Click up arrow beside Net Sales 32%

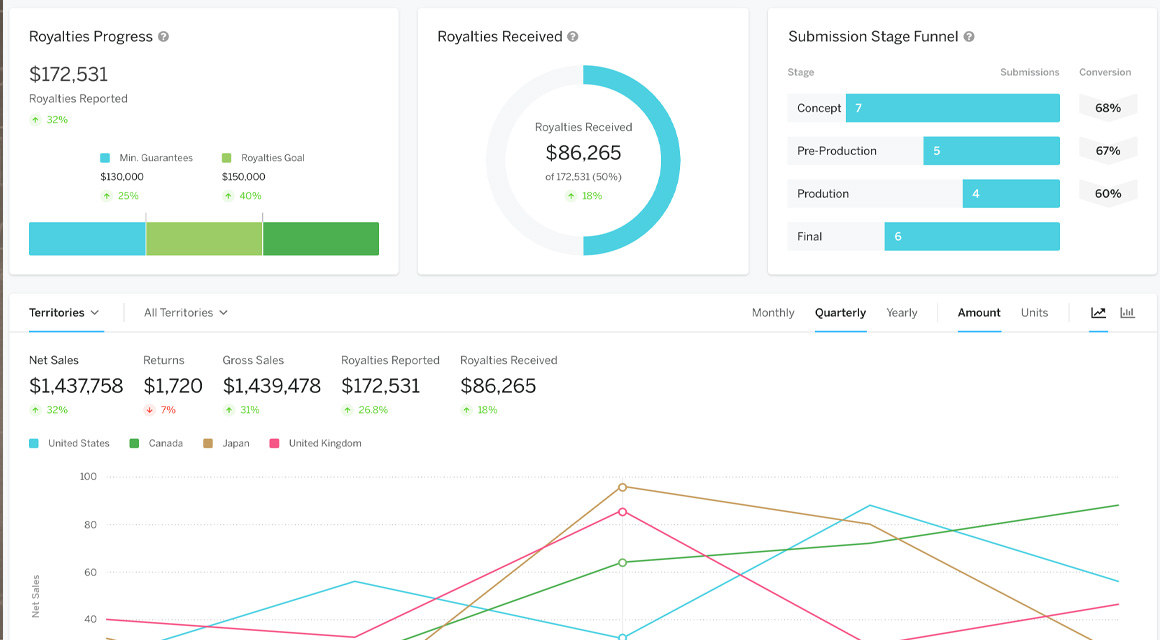[35, 410]
